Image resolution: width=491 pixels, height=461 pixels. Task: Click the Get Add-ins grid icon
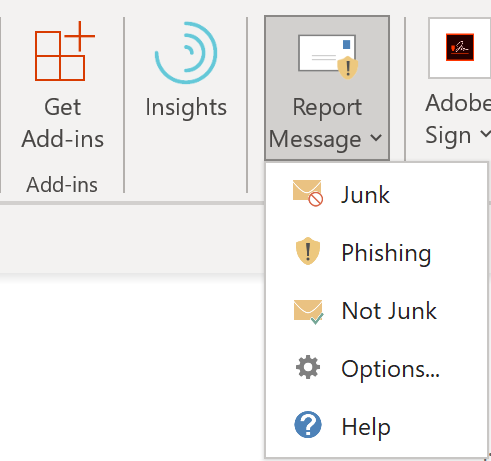pyautogui.click(x=65, y=51)
